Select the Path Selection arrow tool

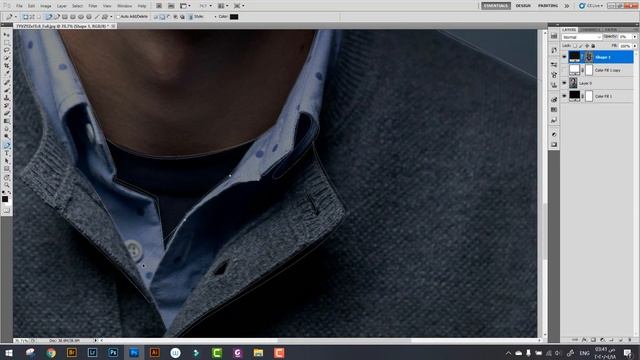click(7, 160)
